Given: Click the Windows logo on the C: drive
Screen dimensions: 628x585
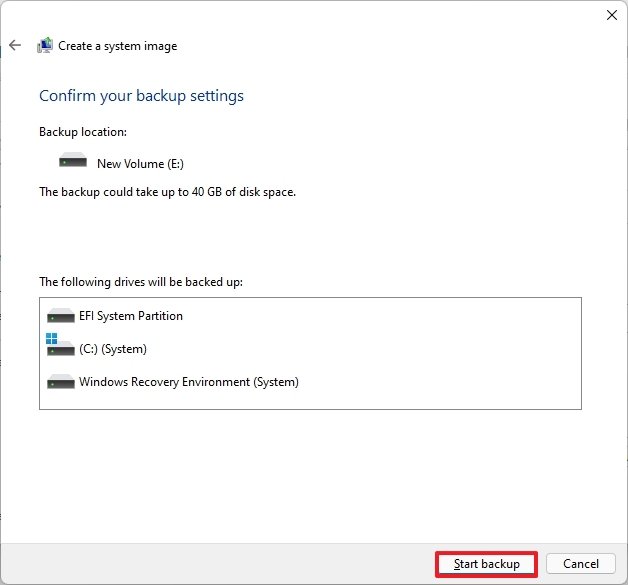Looking at the screenshot, I should coord(51,338).
